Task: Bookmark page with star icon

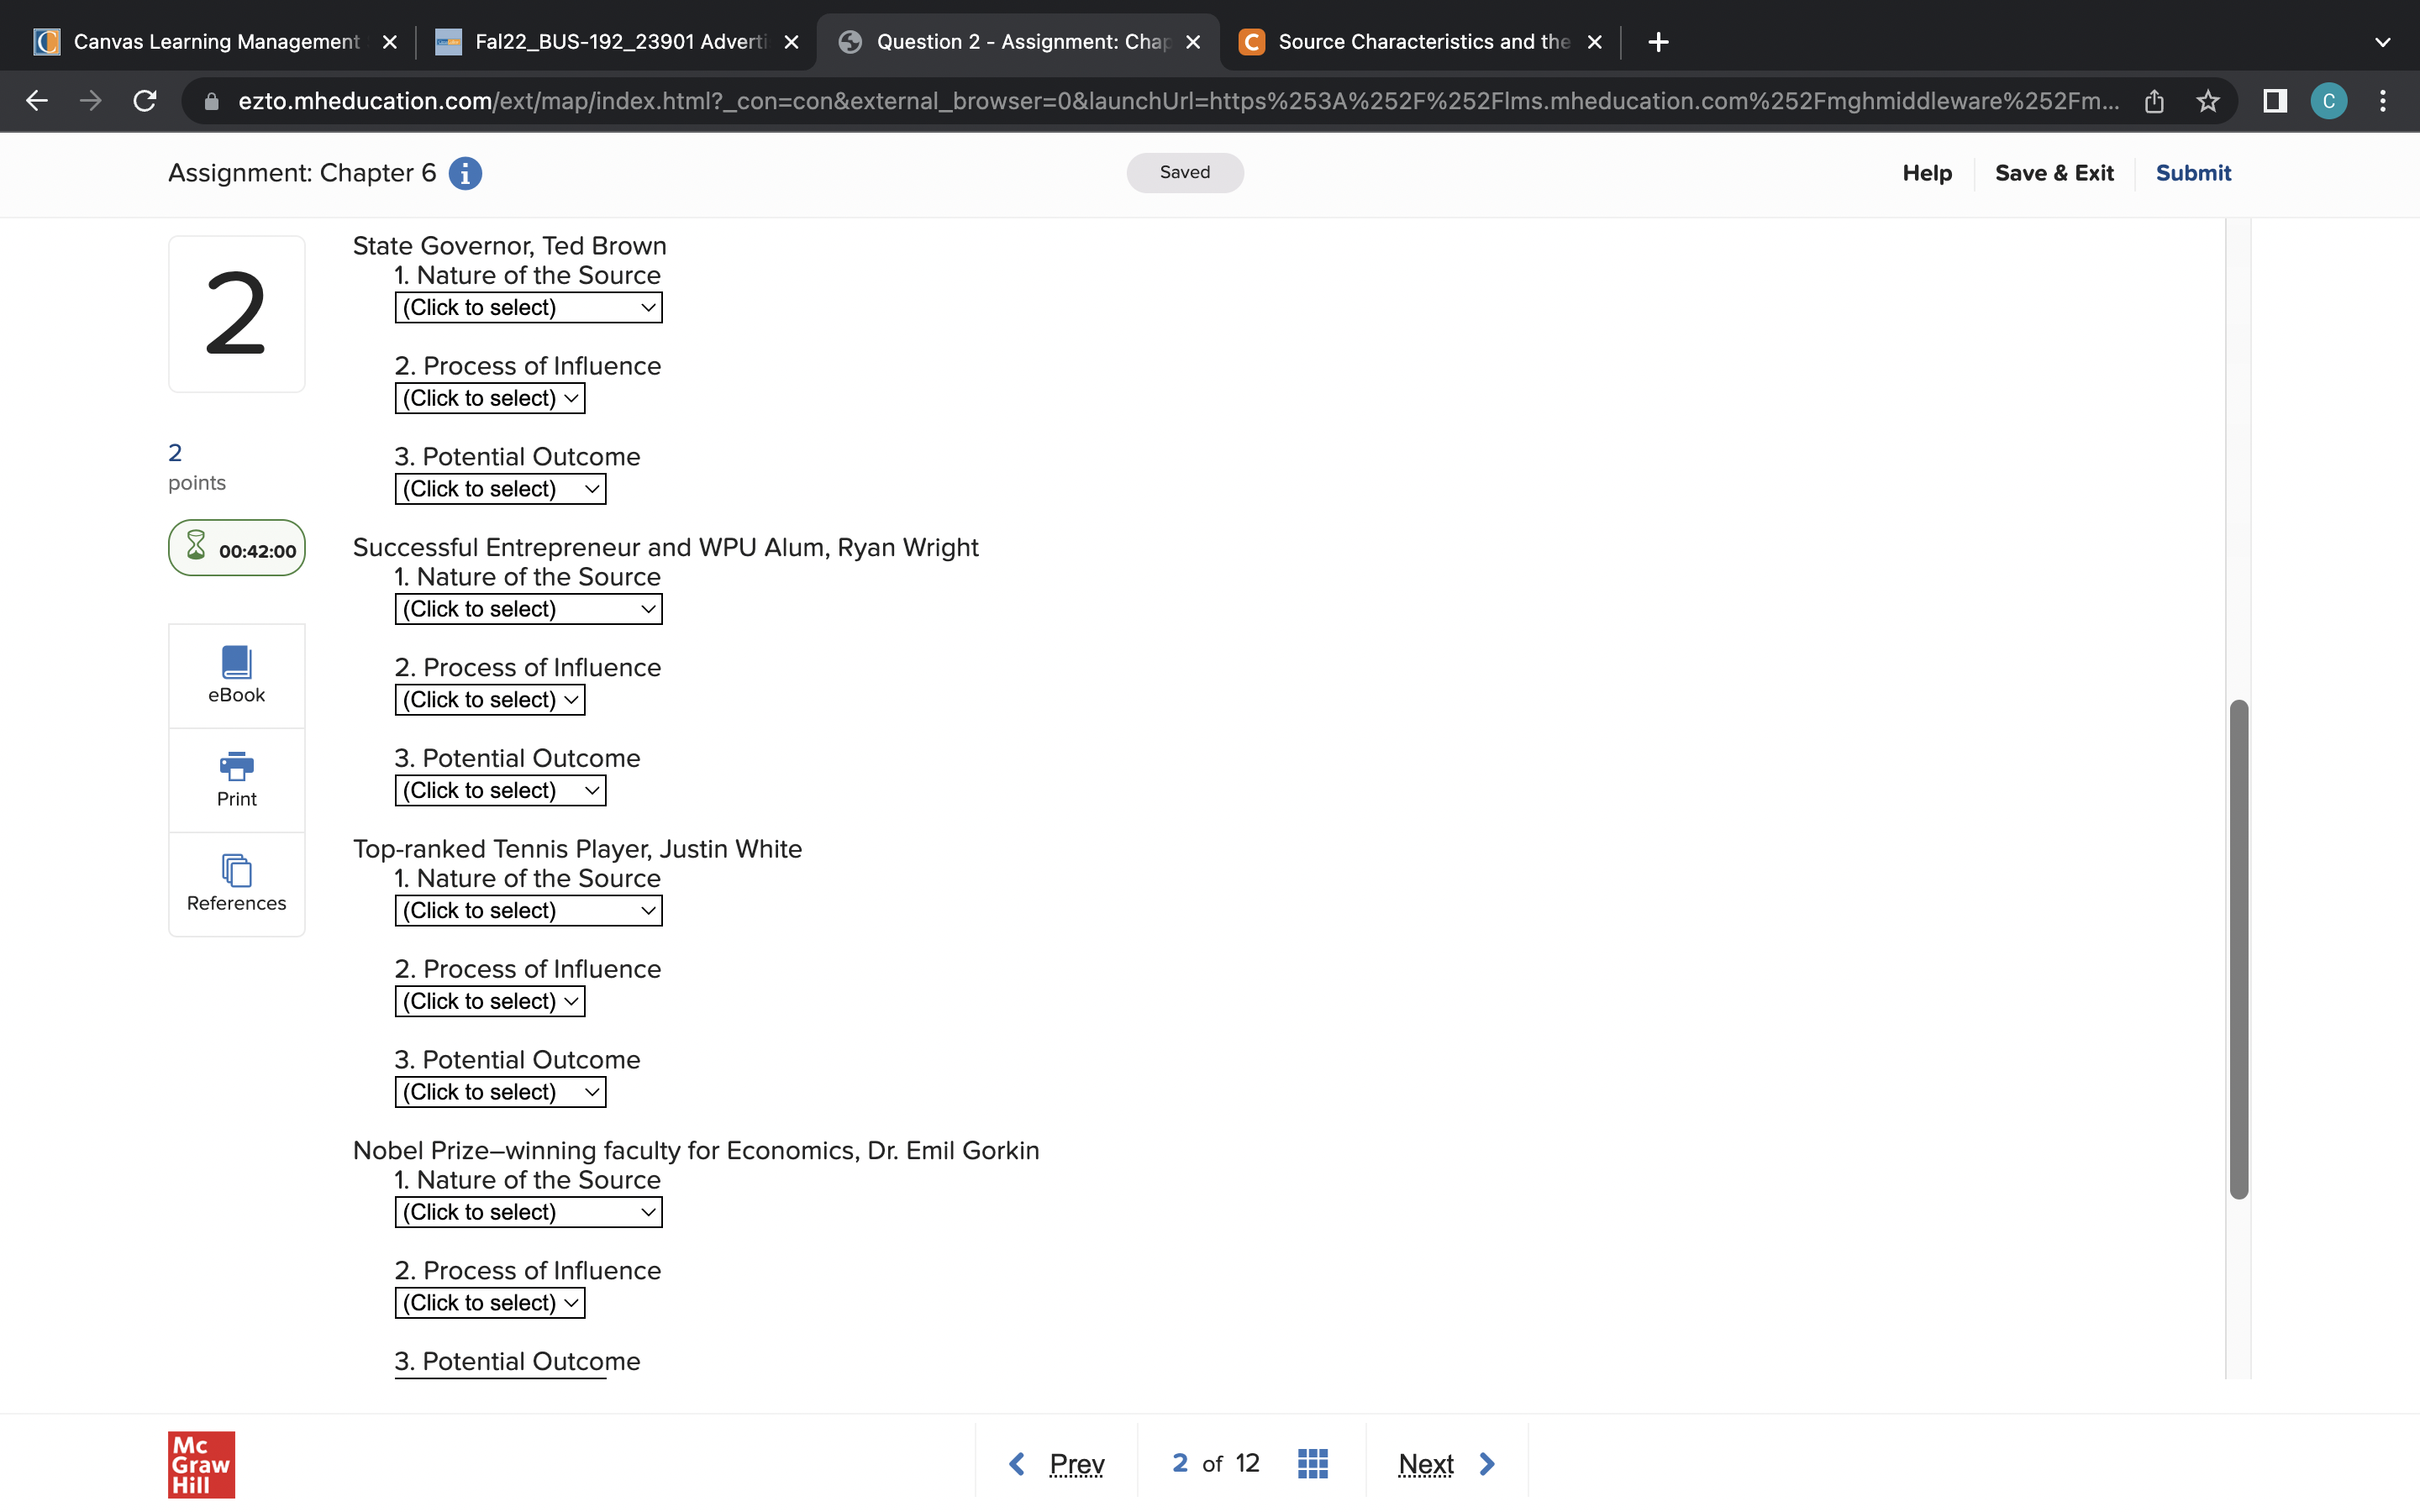Action: (2207, 101)
